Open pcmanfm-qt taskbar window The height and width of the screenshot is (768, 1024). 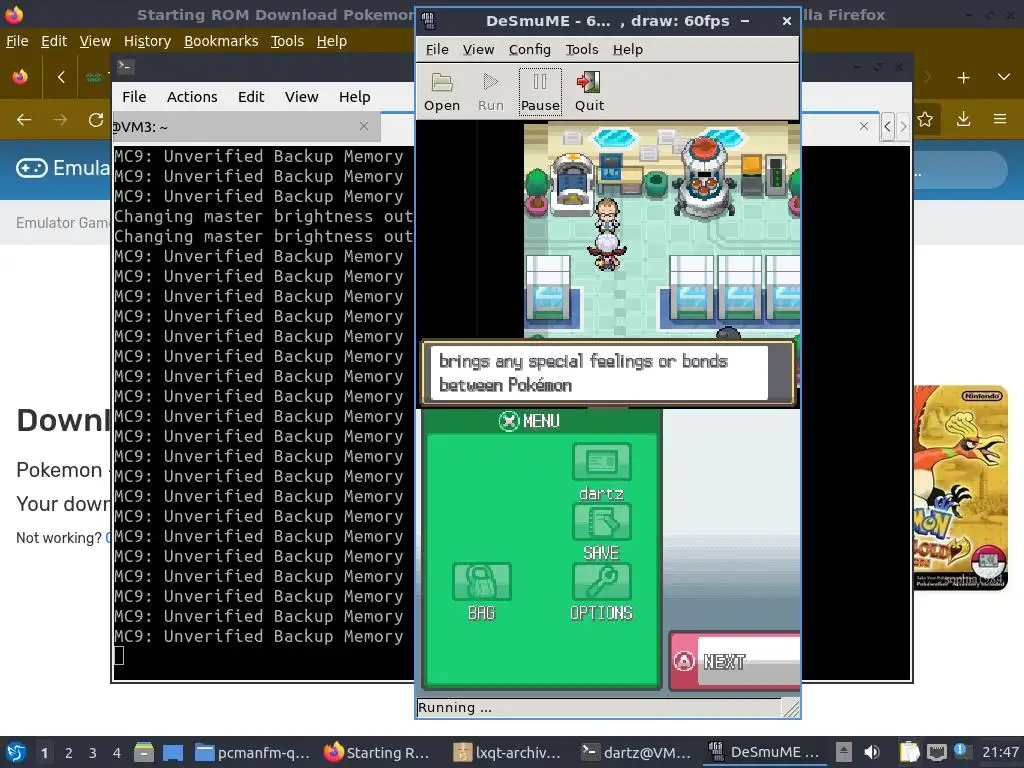pos(252,752)
